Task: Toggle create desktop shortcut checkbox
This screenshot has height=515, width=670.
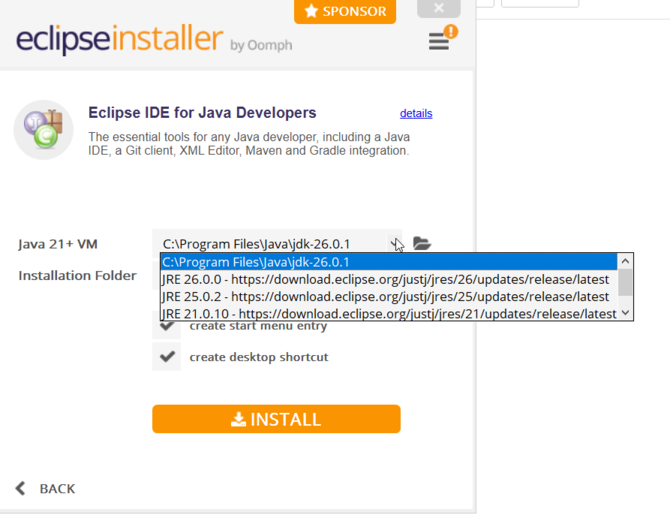Action: click(167, 356)
